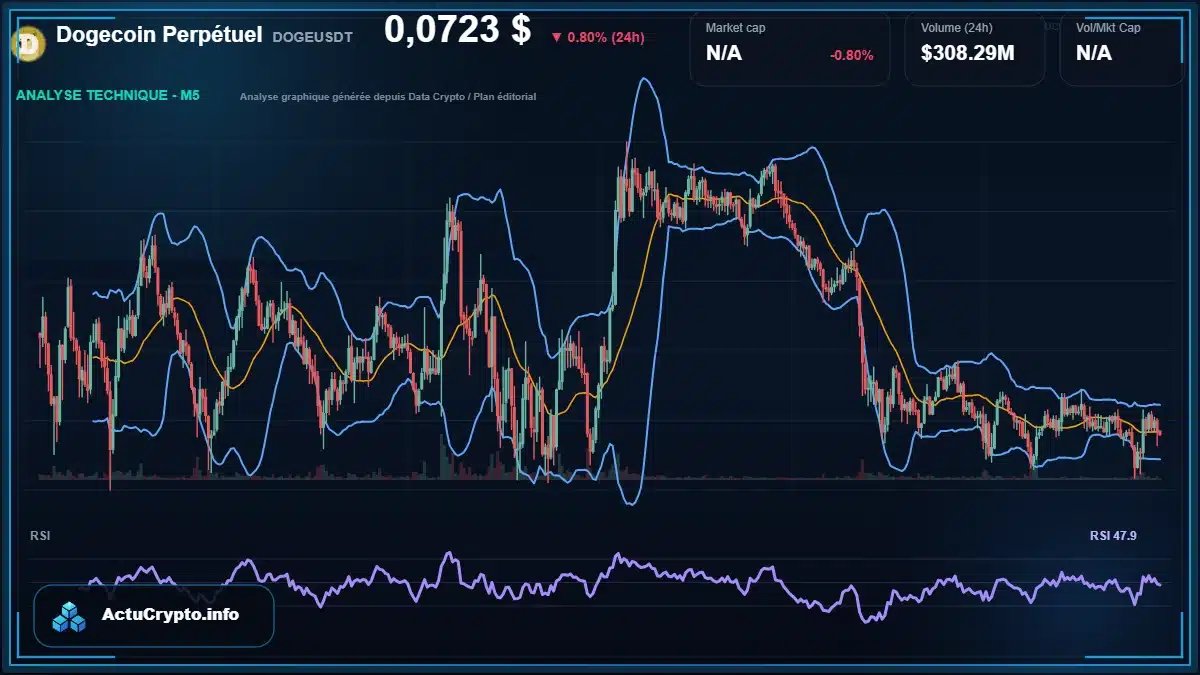
Task: Click the DOGEUSDT ticker symbol
Action: coord(313,37)
